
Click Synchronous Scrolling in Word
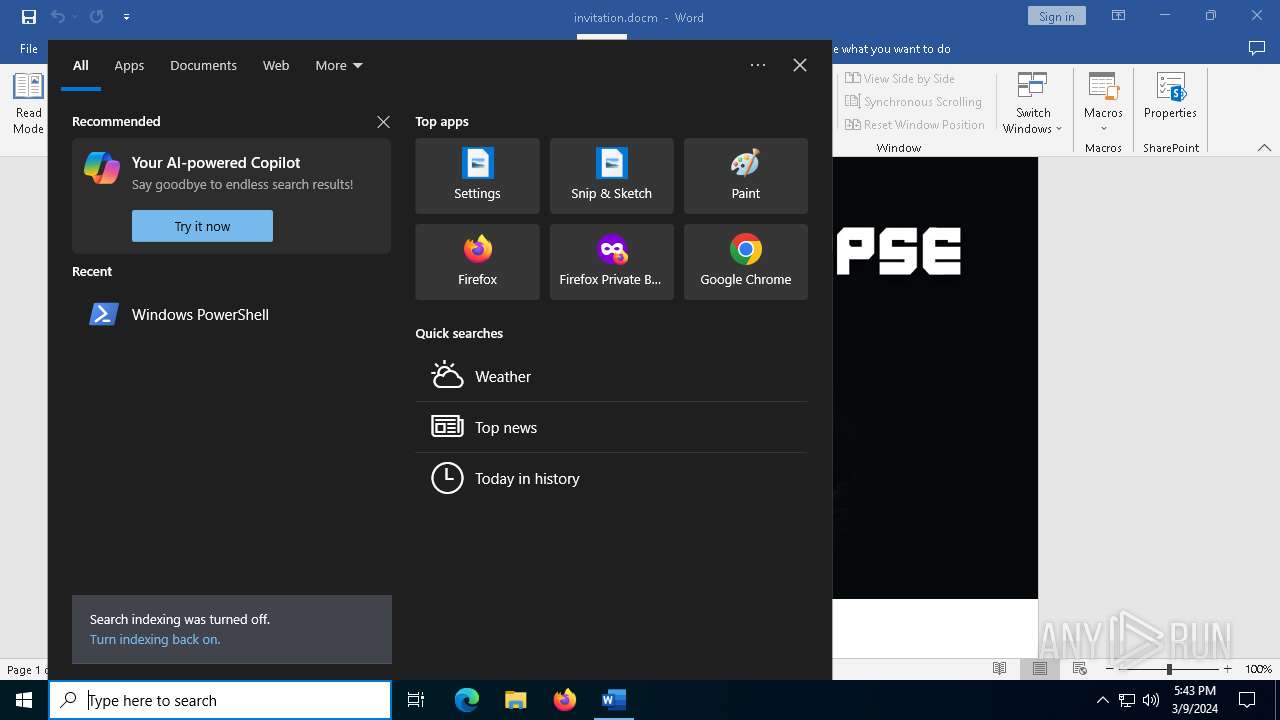coord(914,101)
